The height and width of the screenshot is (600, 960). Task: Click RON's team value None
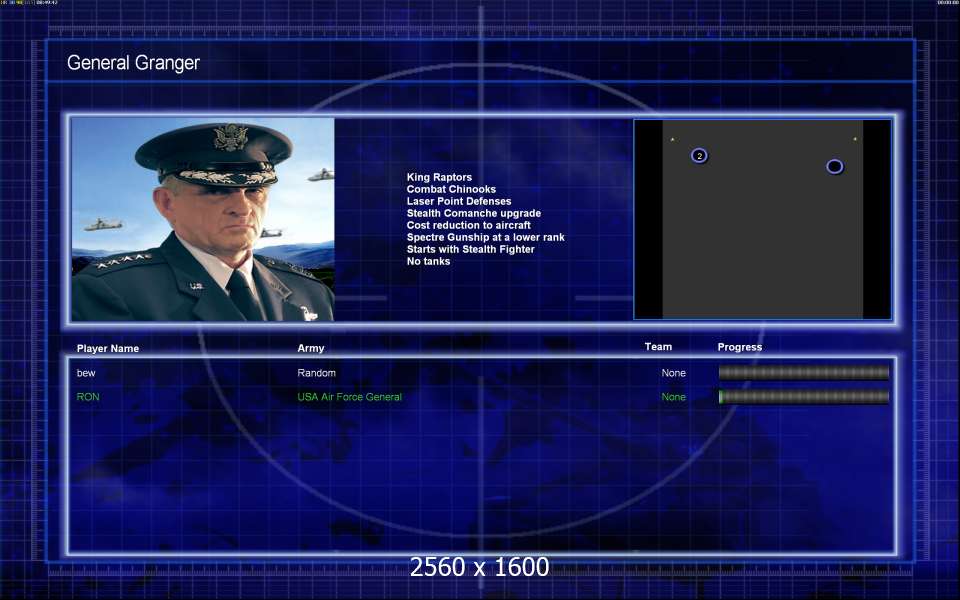[673, 397]
